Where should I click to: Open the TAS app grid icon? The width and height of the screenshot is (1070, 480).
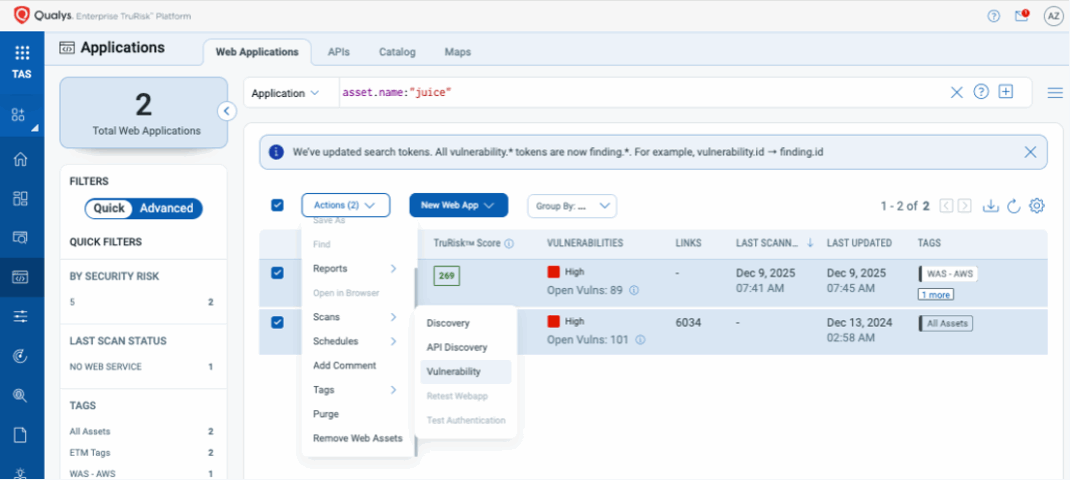[21, 53]
